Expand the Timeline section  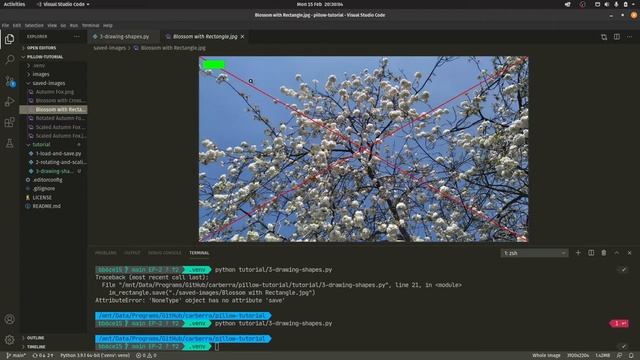(36, 347)
